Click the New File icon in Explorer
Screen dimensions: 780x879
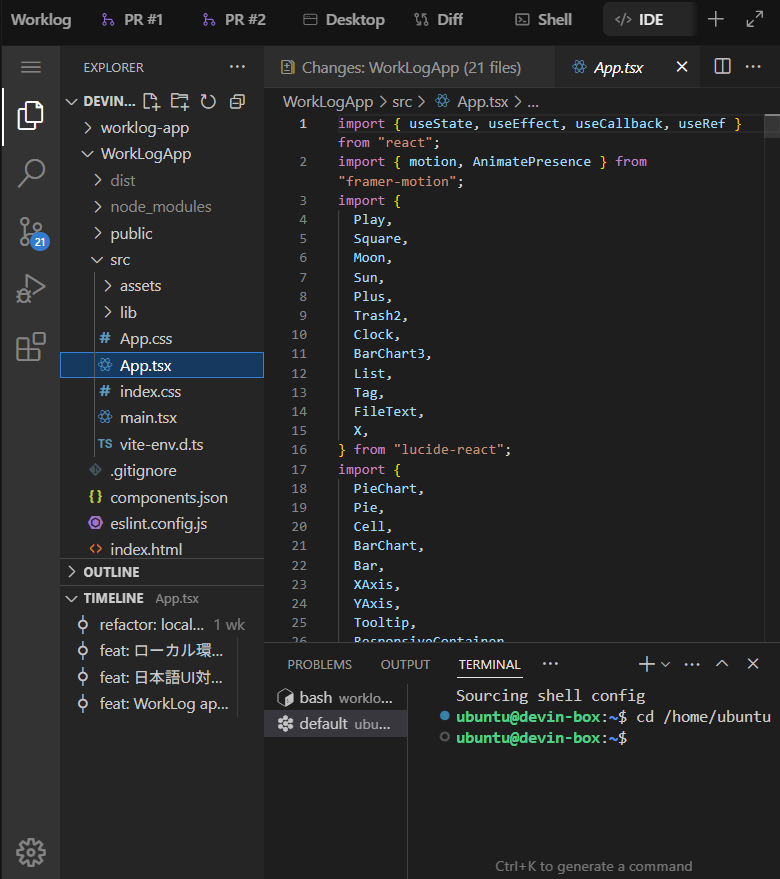(151, 101)
